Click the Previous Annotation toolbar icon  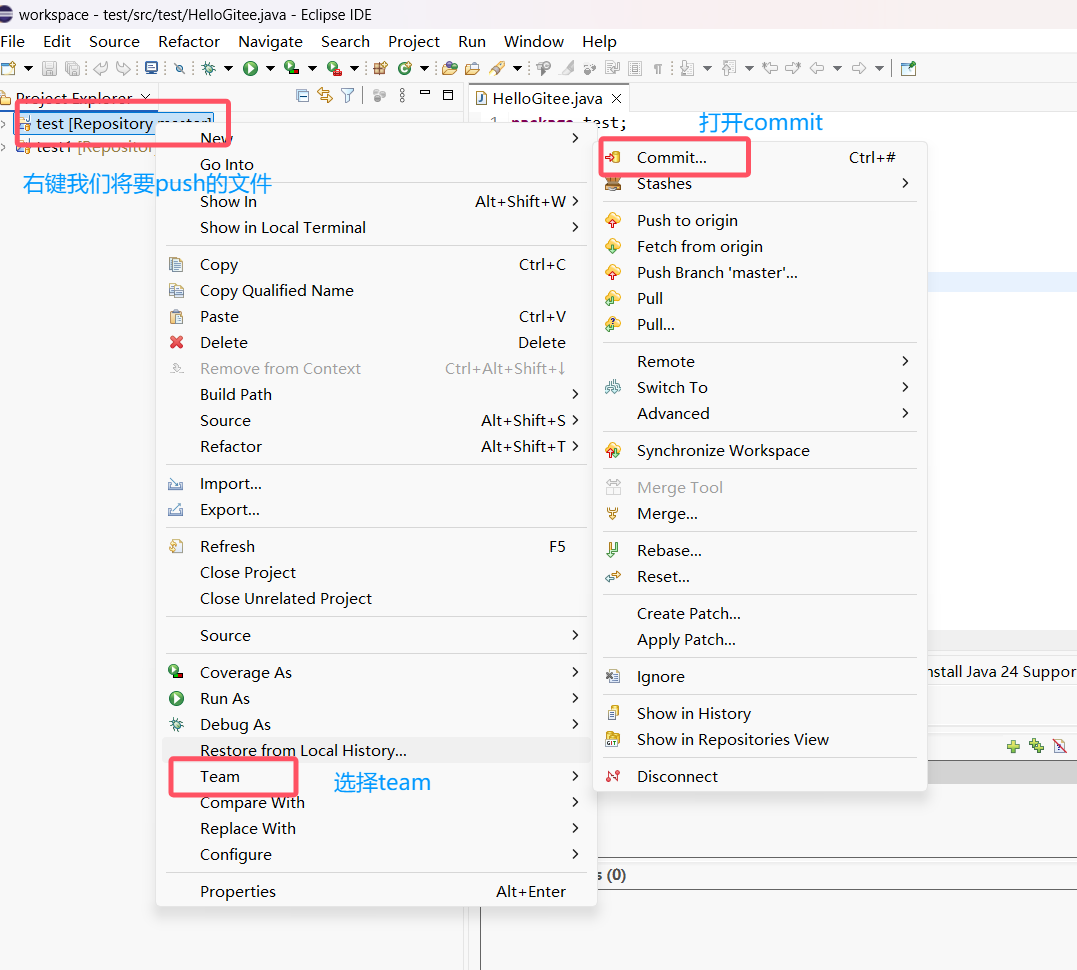729,67
